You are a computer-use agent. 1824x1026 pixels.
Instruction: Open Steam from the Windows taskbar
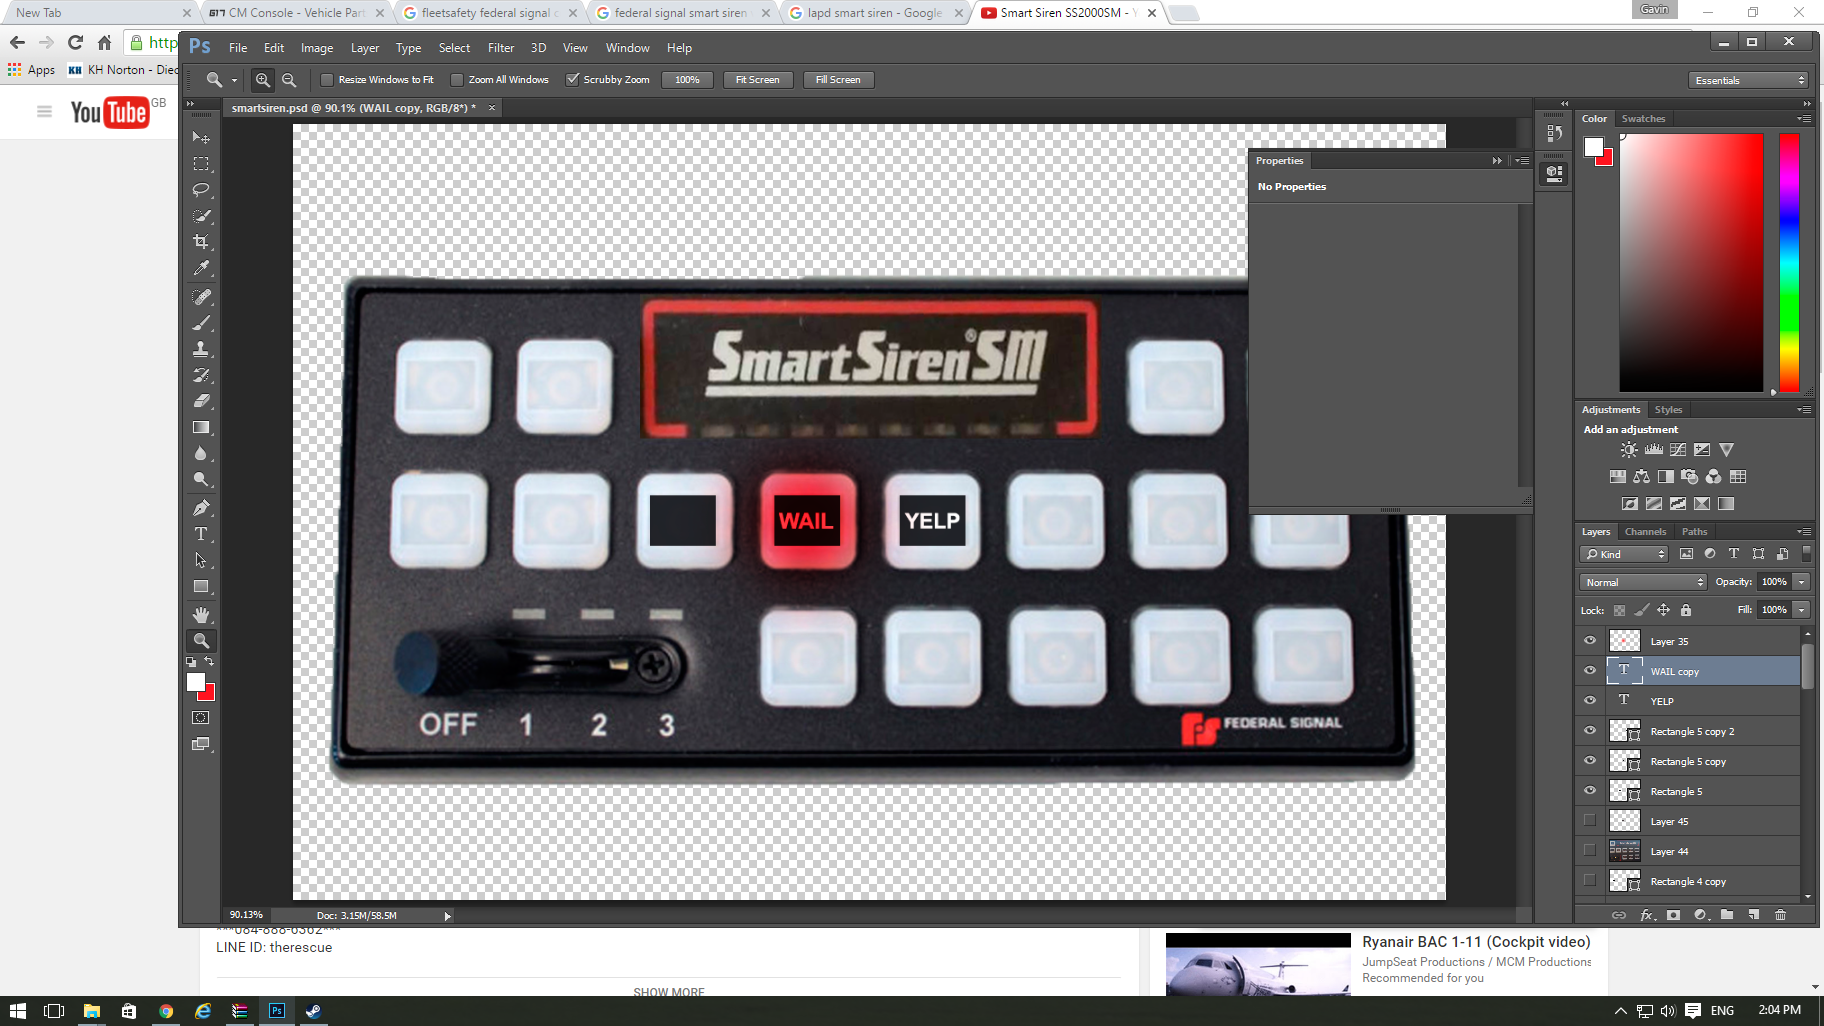(x=313, y=1011)
